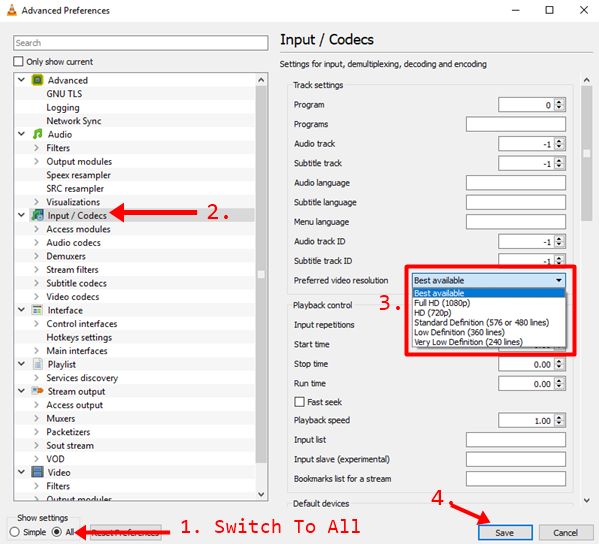The image size is (599, 544).
Task: Select SRC resampler entry
Action: coord(75,188)
